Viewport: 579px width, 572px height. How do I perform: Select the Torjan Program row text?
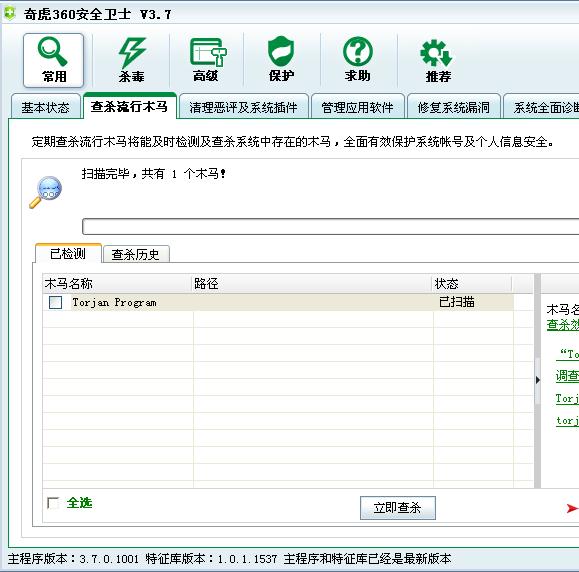pos(114,302)
